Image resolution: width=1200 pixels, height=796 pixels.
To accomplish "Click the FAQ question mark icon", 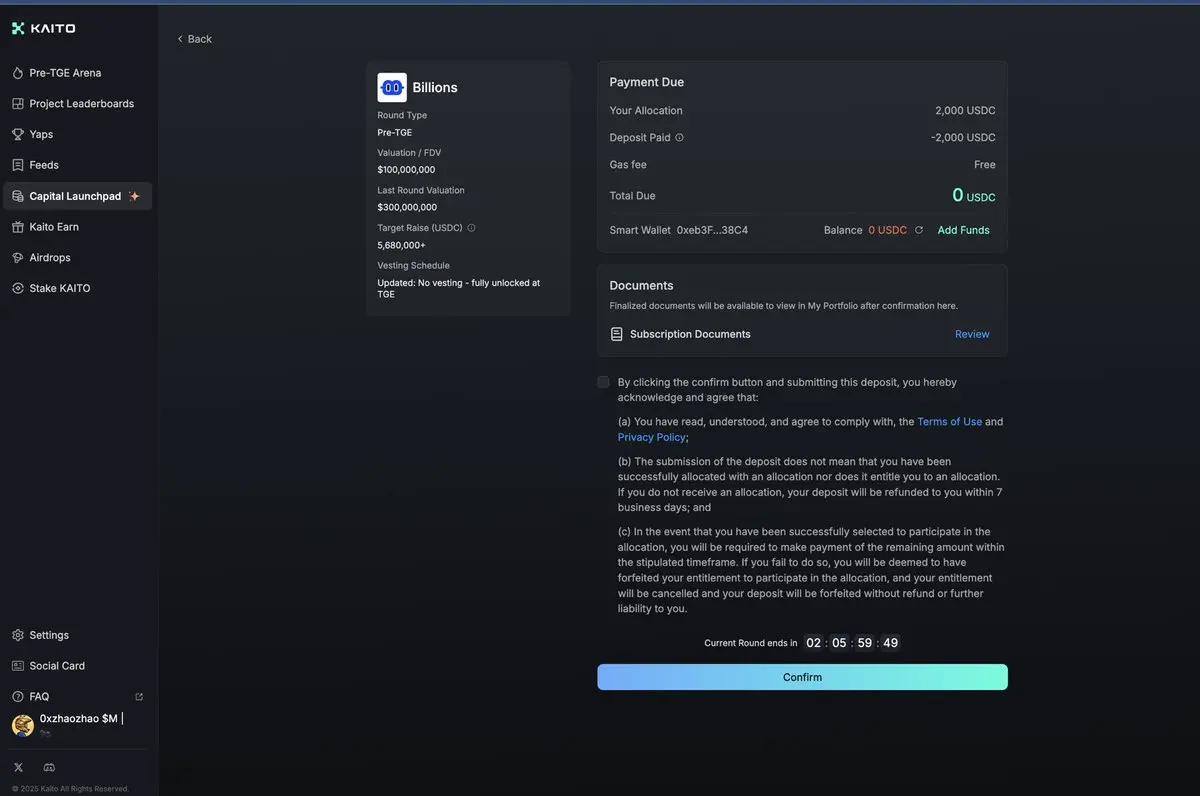I will pos(18,696).
